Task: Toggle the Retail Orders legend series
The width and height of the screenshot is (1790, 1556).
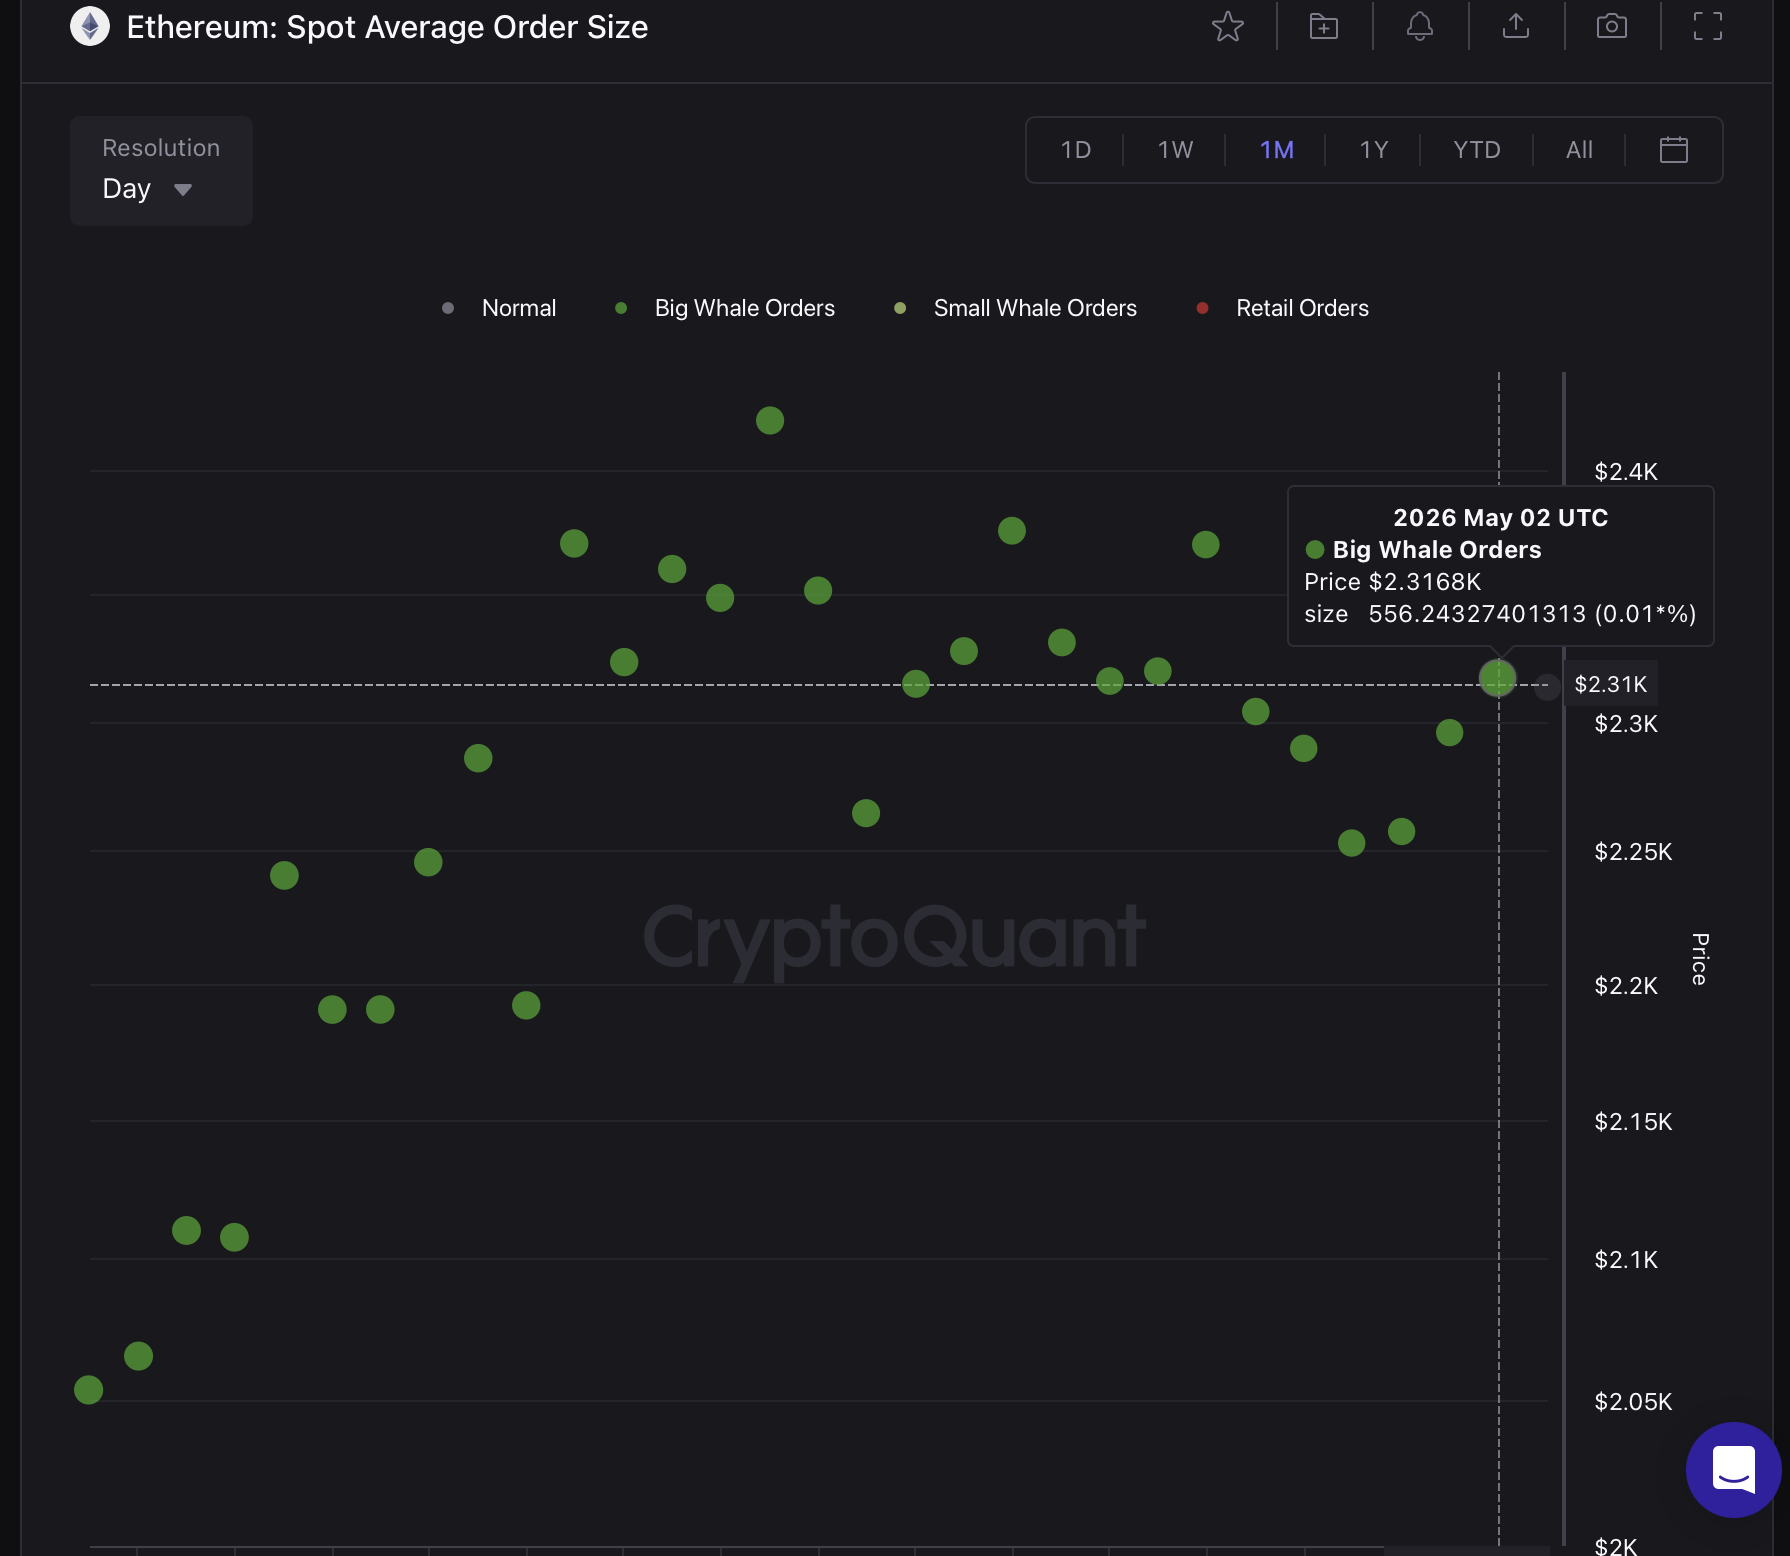Action: point(1283,308)
